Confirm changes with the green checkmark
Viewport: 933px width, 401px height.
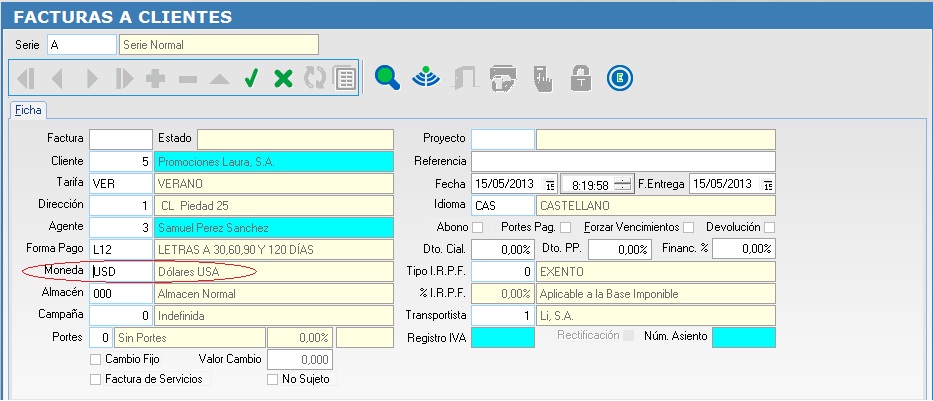(251, 78)
